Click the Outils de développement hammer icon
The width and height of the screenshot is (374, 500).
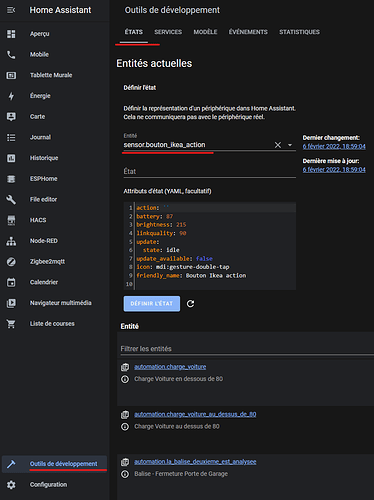point(11,464)
